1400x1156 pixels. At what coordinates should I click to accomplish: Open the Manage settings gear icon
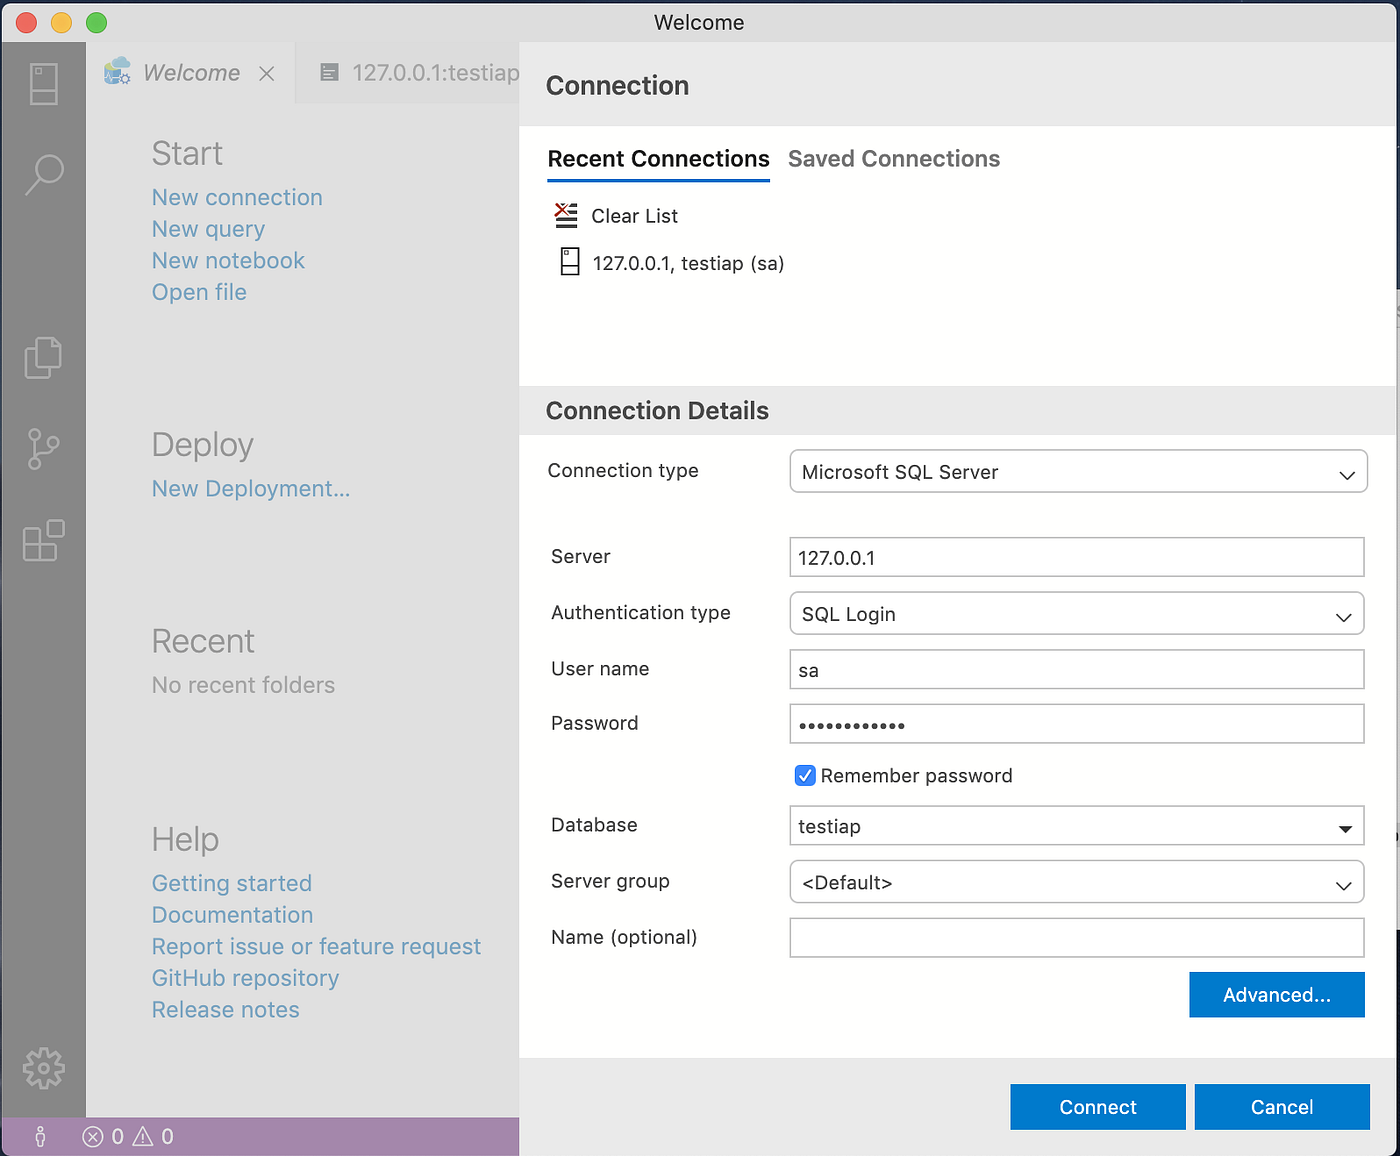click(43, 1068)
